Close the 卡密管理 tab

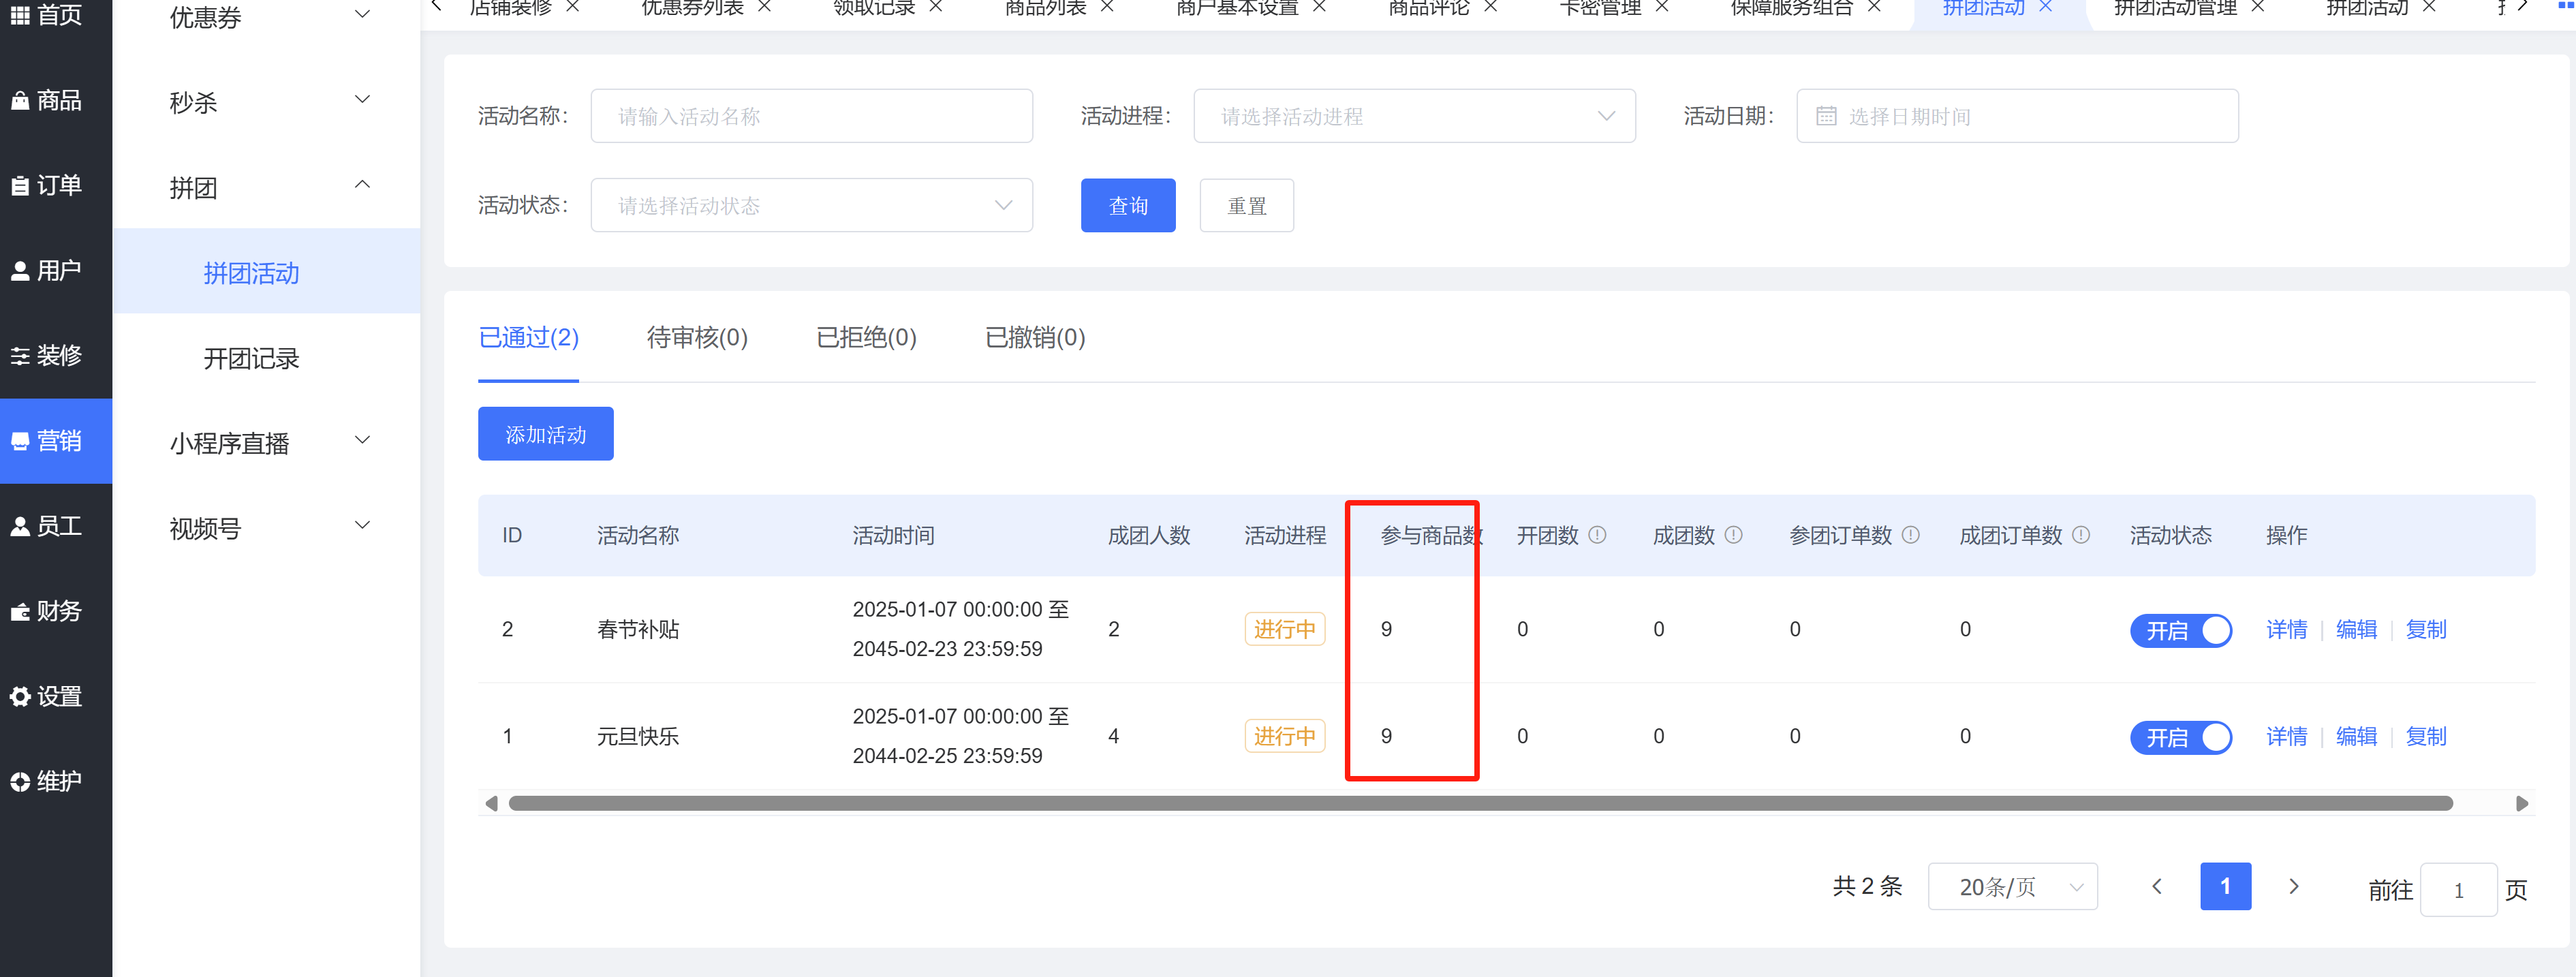point(1662,6)
